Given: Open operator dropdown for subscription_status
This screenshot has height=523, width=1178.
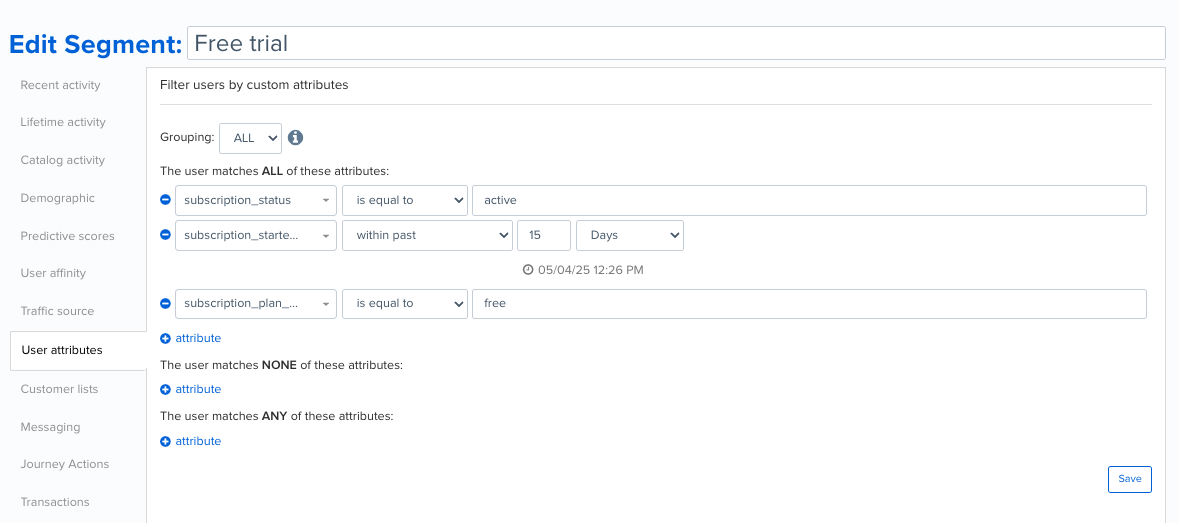Looking at the screenshot, I should pyautogui.click(x=405, y=201).
